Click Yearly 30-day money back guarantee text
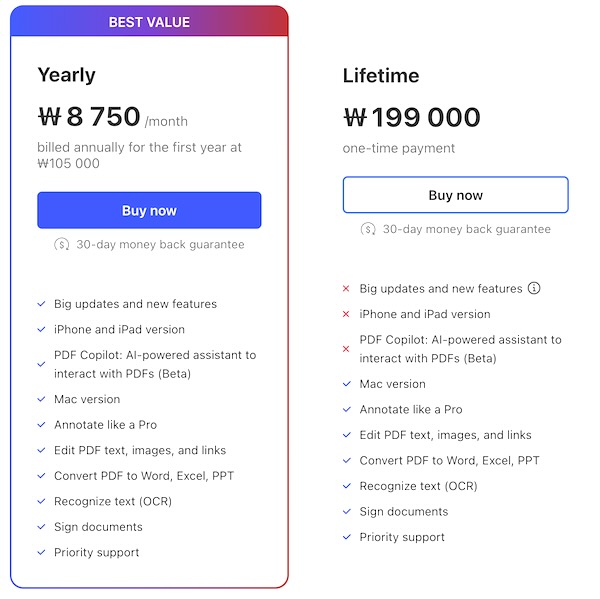600x599 pixels. [x=160, y=244]
